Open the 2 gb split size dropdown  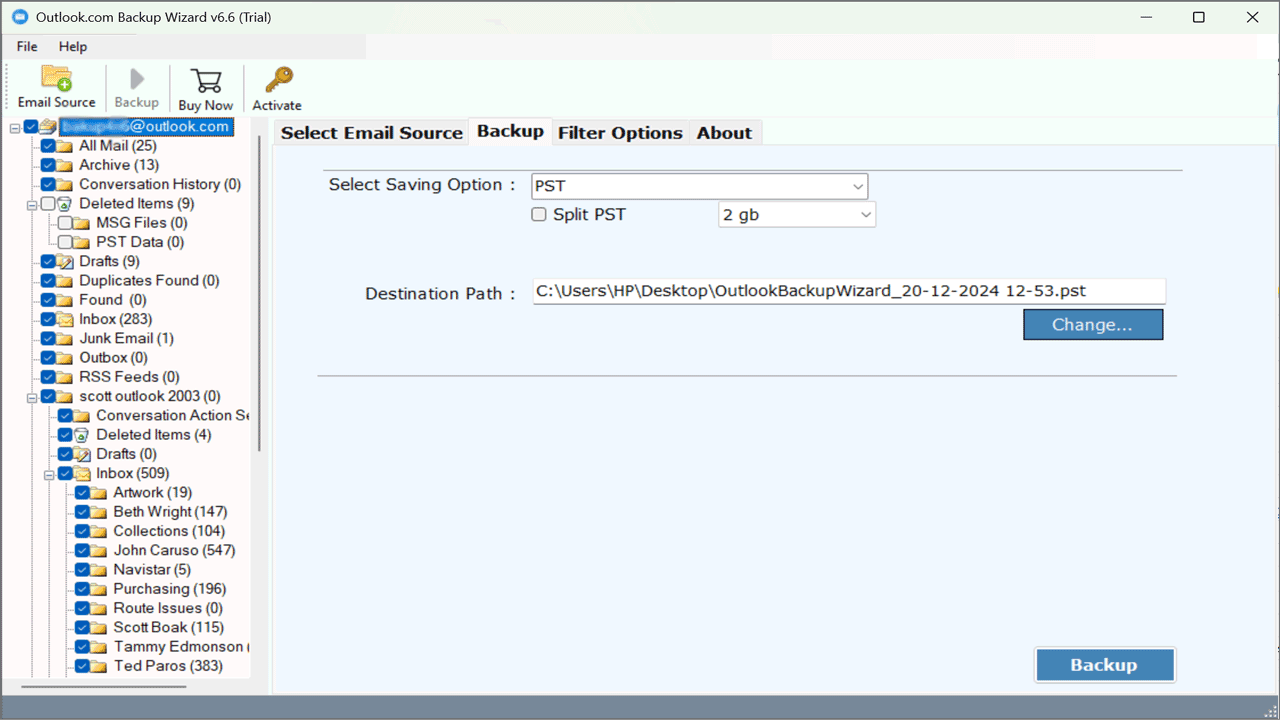coord(797,214)
